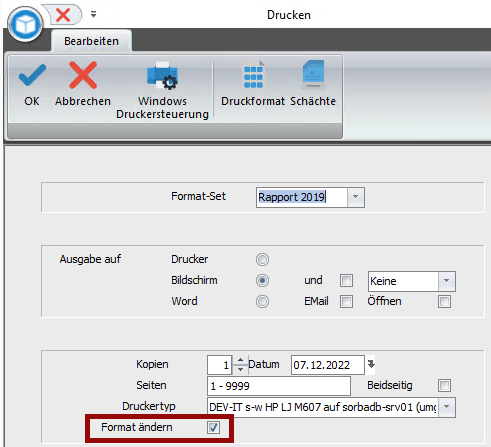
Task: Click into the Seiten range field
Action: [279, 386]
